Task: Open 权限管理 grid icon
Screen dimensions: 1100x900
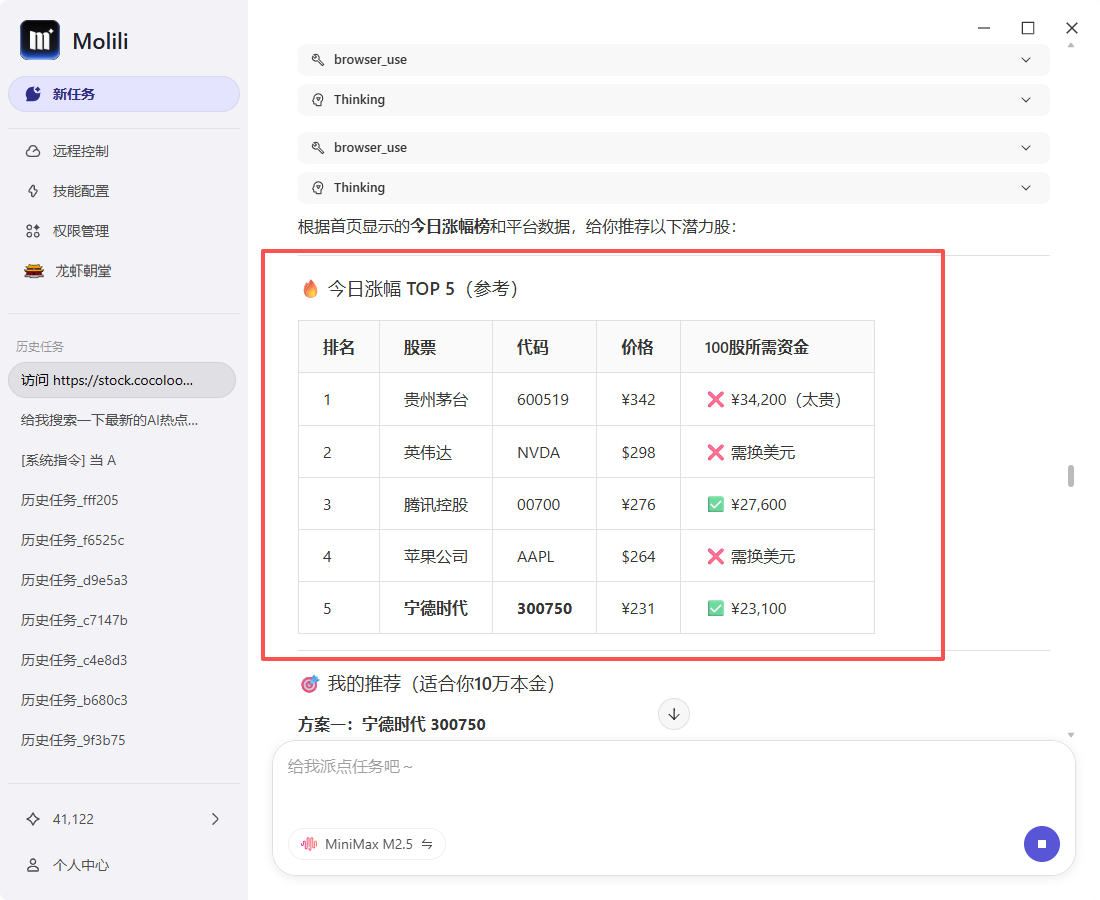Action: coord(33,231)
